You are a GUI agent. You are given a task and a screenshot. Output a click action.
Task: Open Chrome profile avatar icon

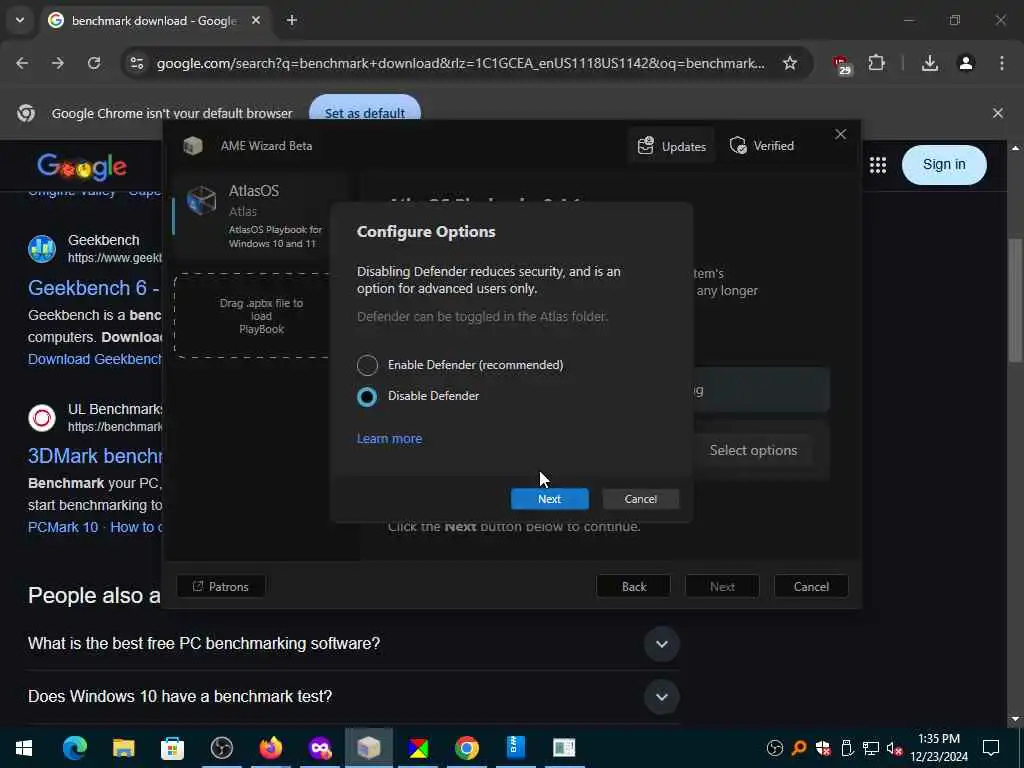click(966, 63)
